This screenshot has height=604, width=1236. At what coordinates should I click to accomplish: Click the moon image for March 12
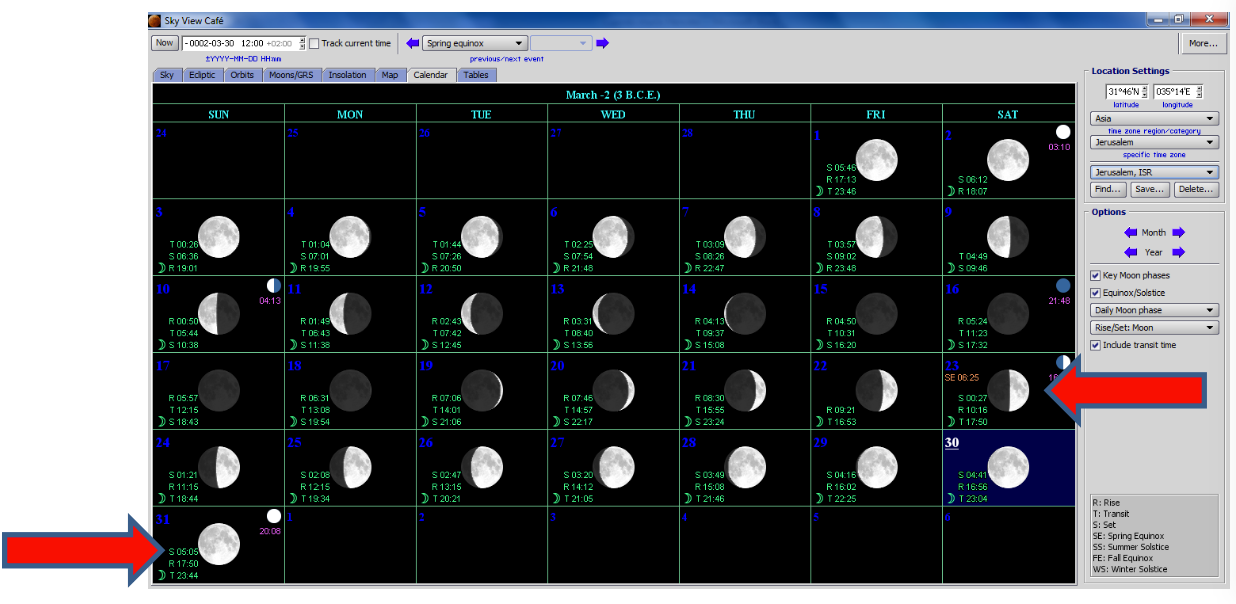point(481,314)
